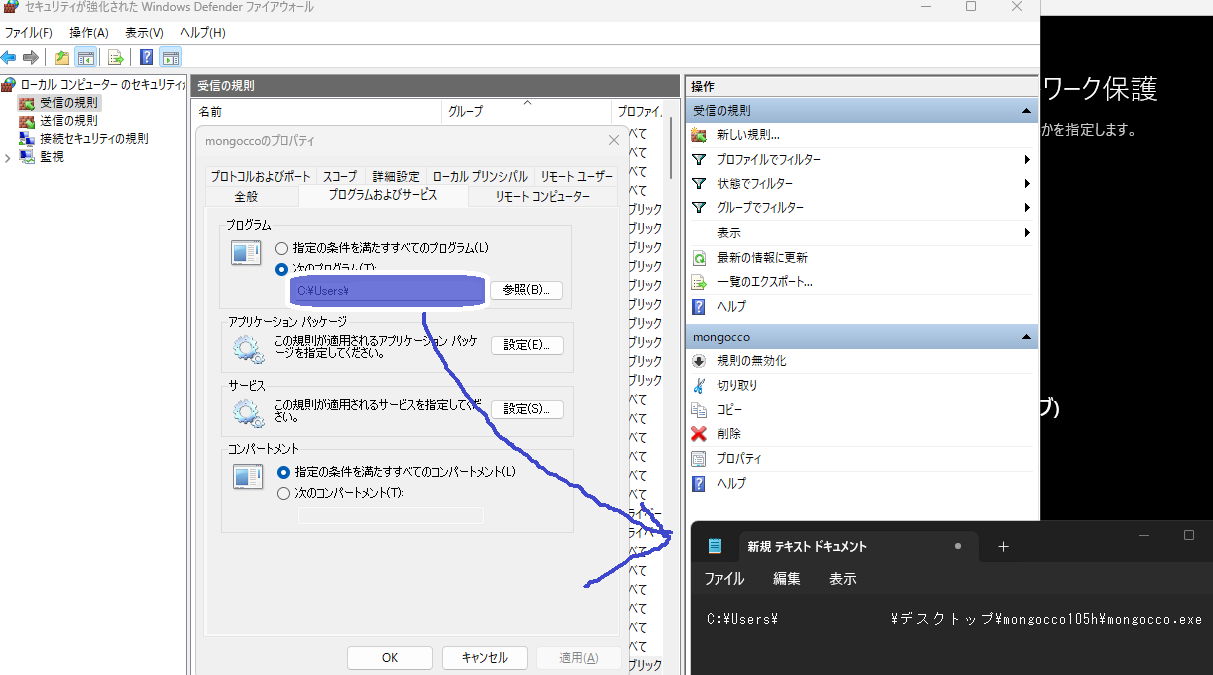
Task: Click 新しい規則 (New Rule) icon in actions pane
Action: point(699,135)
